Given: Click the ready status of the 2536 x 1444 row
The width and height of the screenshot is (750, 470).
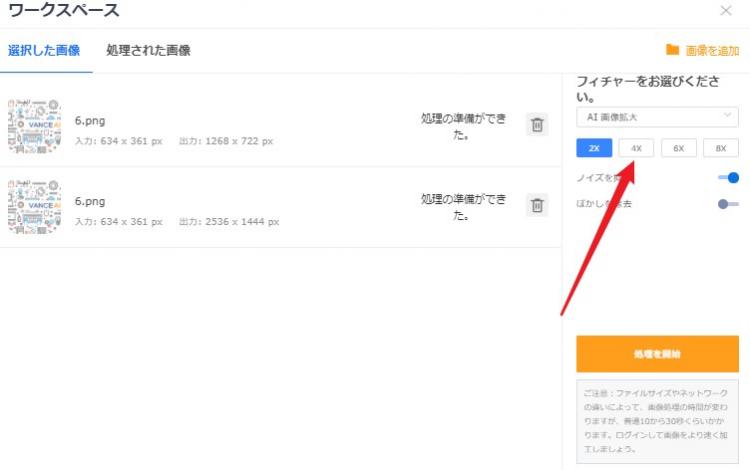Looking at the screenshot, I should pyautogui.click(x=463, y=207).
